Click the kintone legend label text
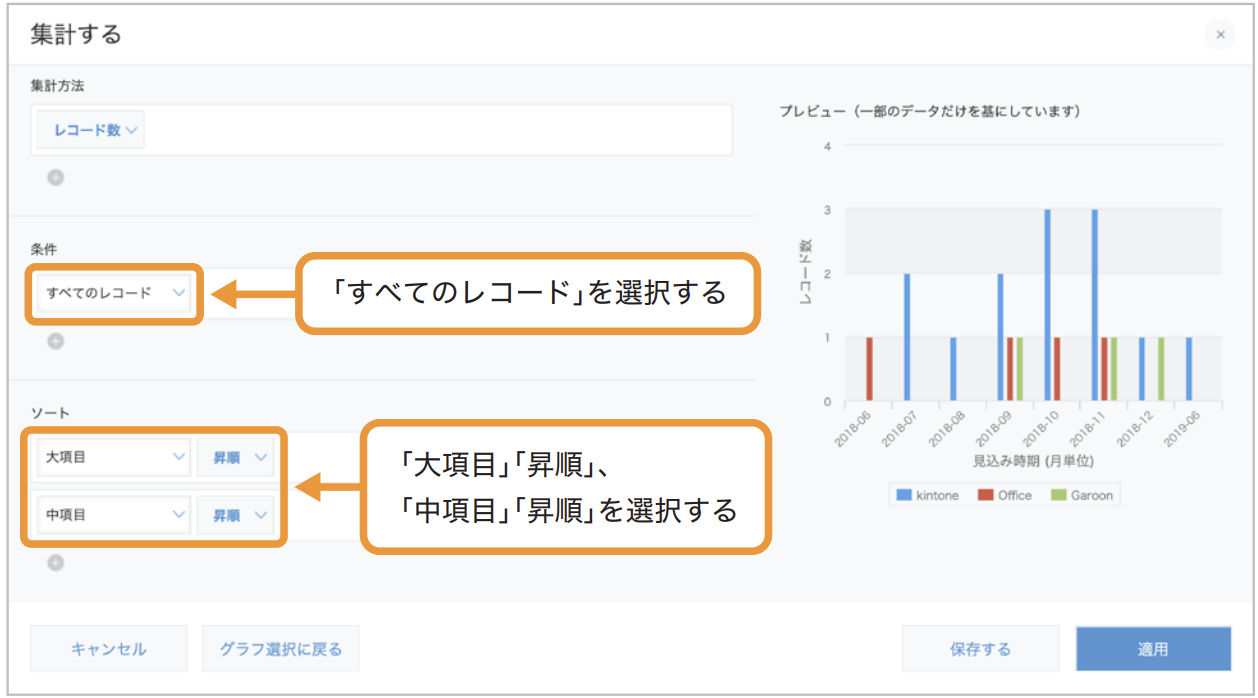 937,495
